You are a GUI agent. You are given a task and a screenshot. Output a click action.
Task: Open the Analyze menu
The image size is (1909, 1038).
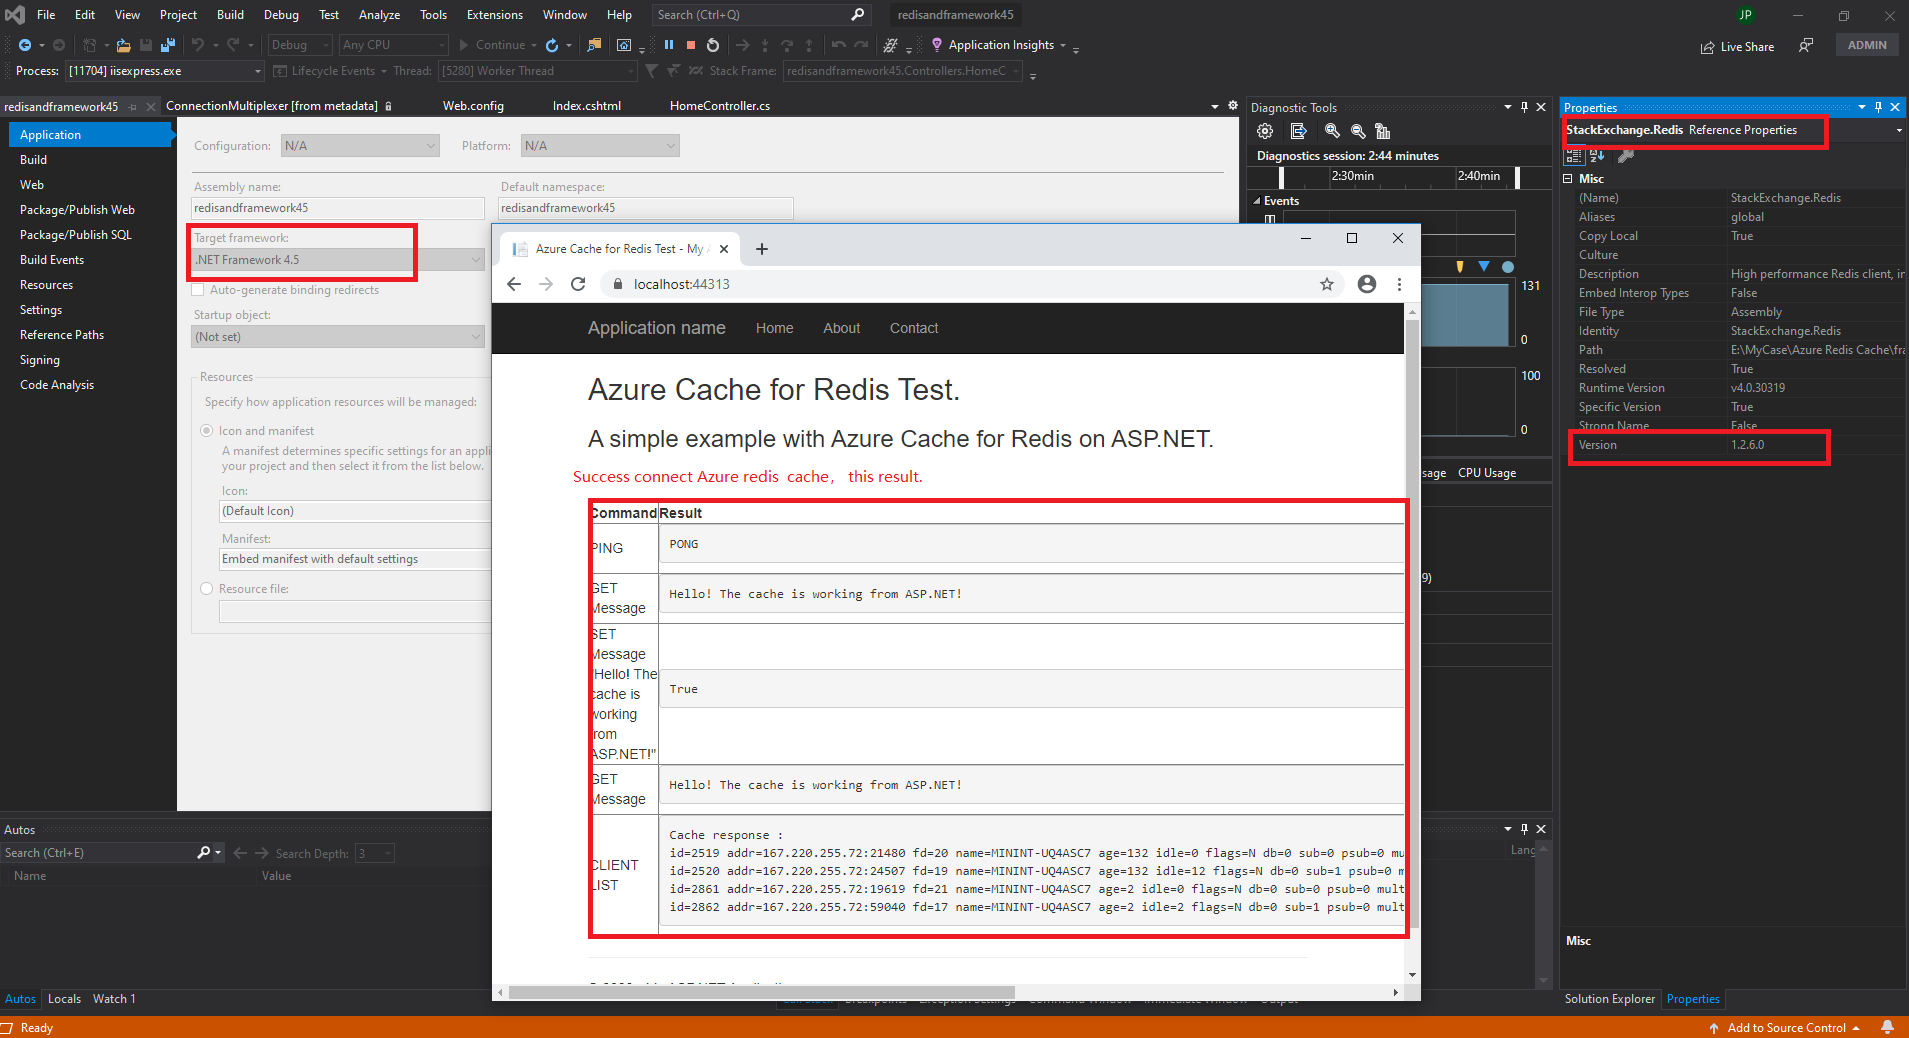(380, 15)
